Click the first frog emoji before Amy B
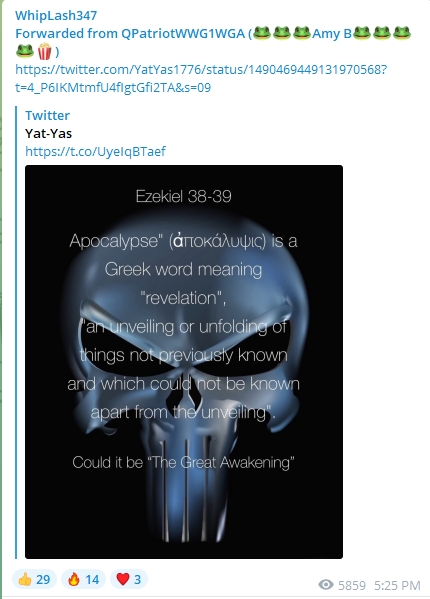The width and height of the screenshot is (430, 599). tap(262, 33)
